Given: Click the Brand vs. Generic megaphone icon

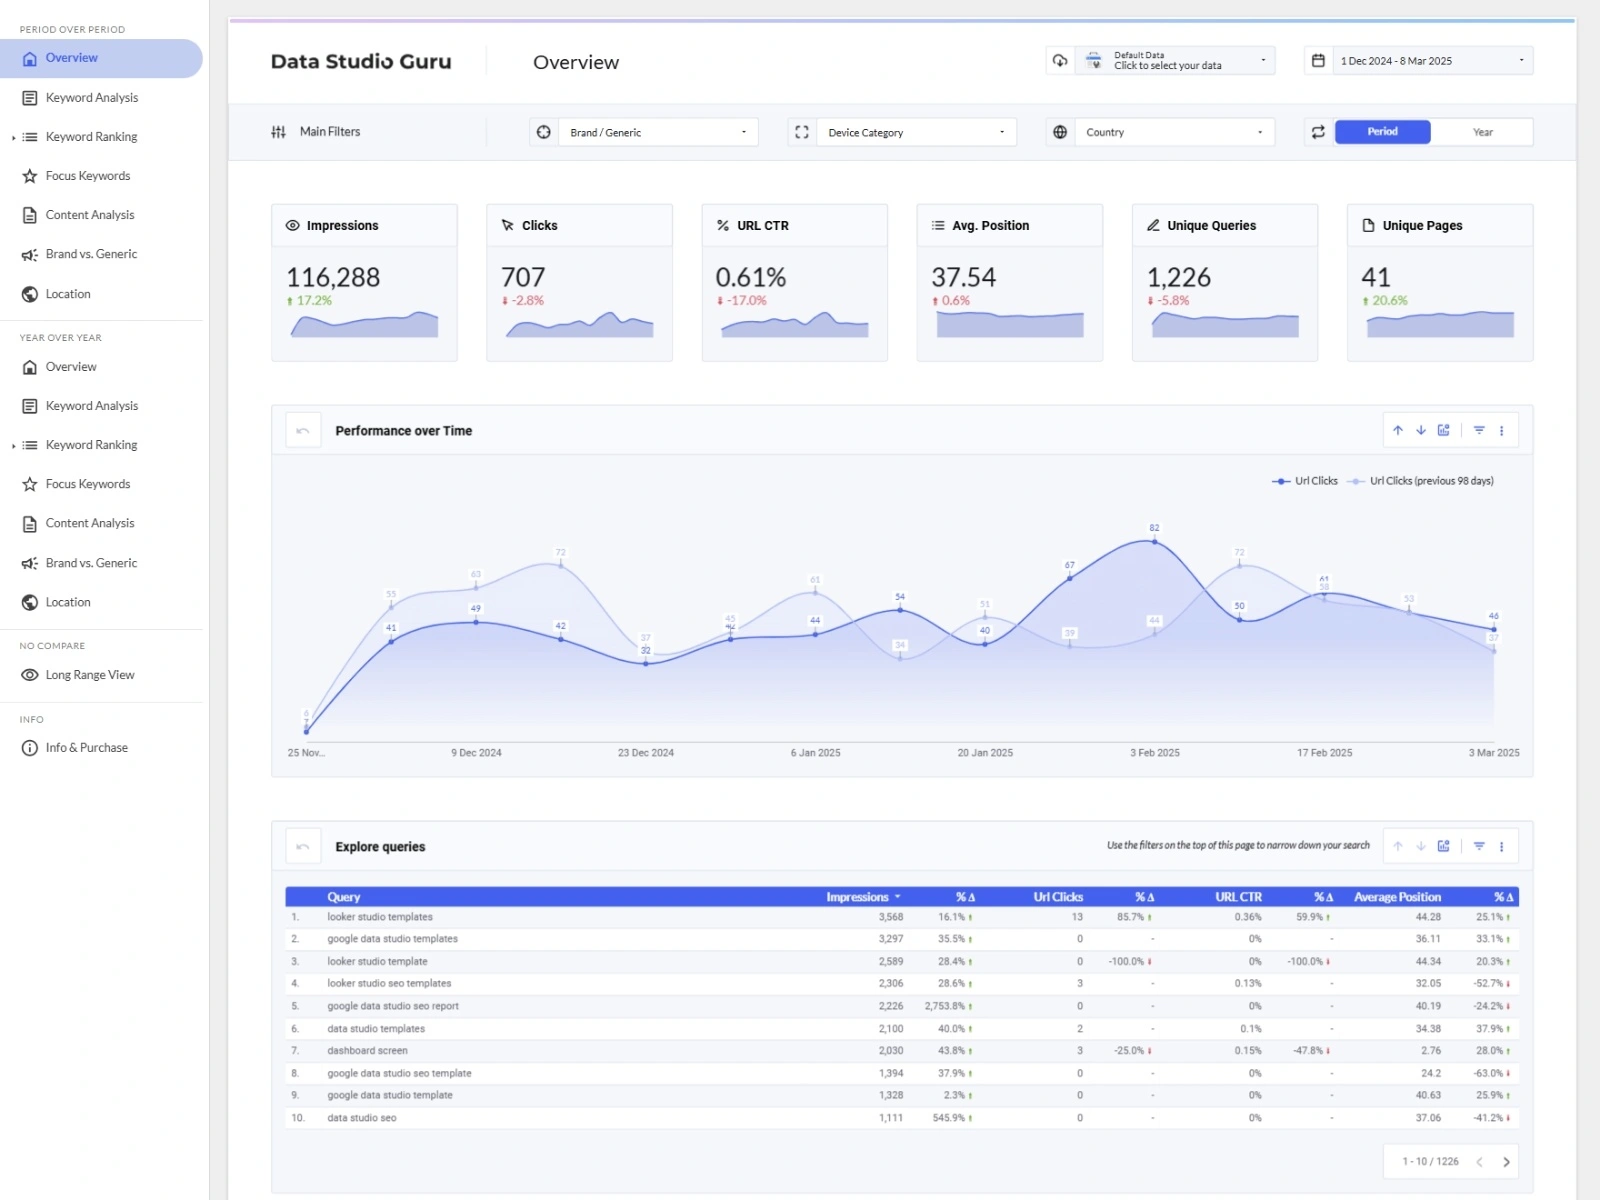Looking at the screenshot, I should tap(30, 253).
